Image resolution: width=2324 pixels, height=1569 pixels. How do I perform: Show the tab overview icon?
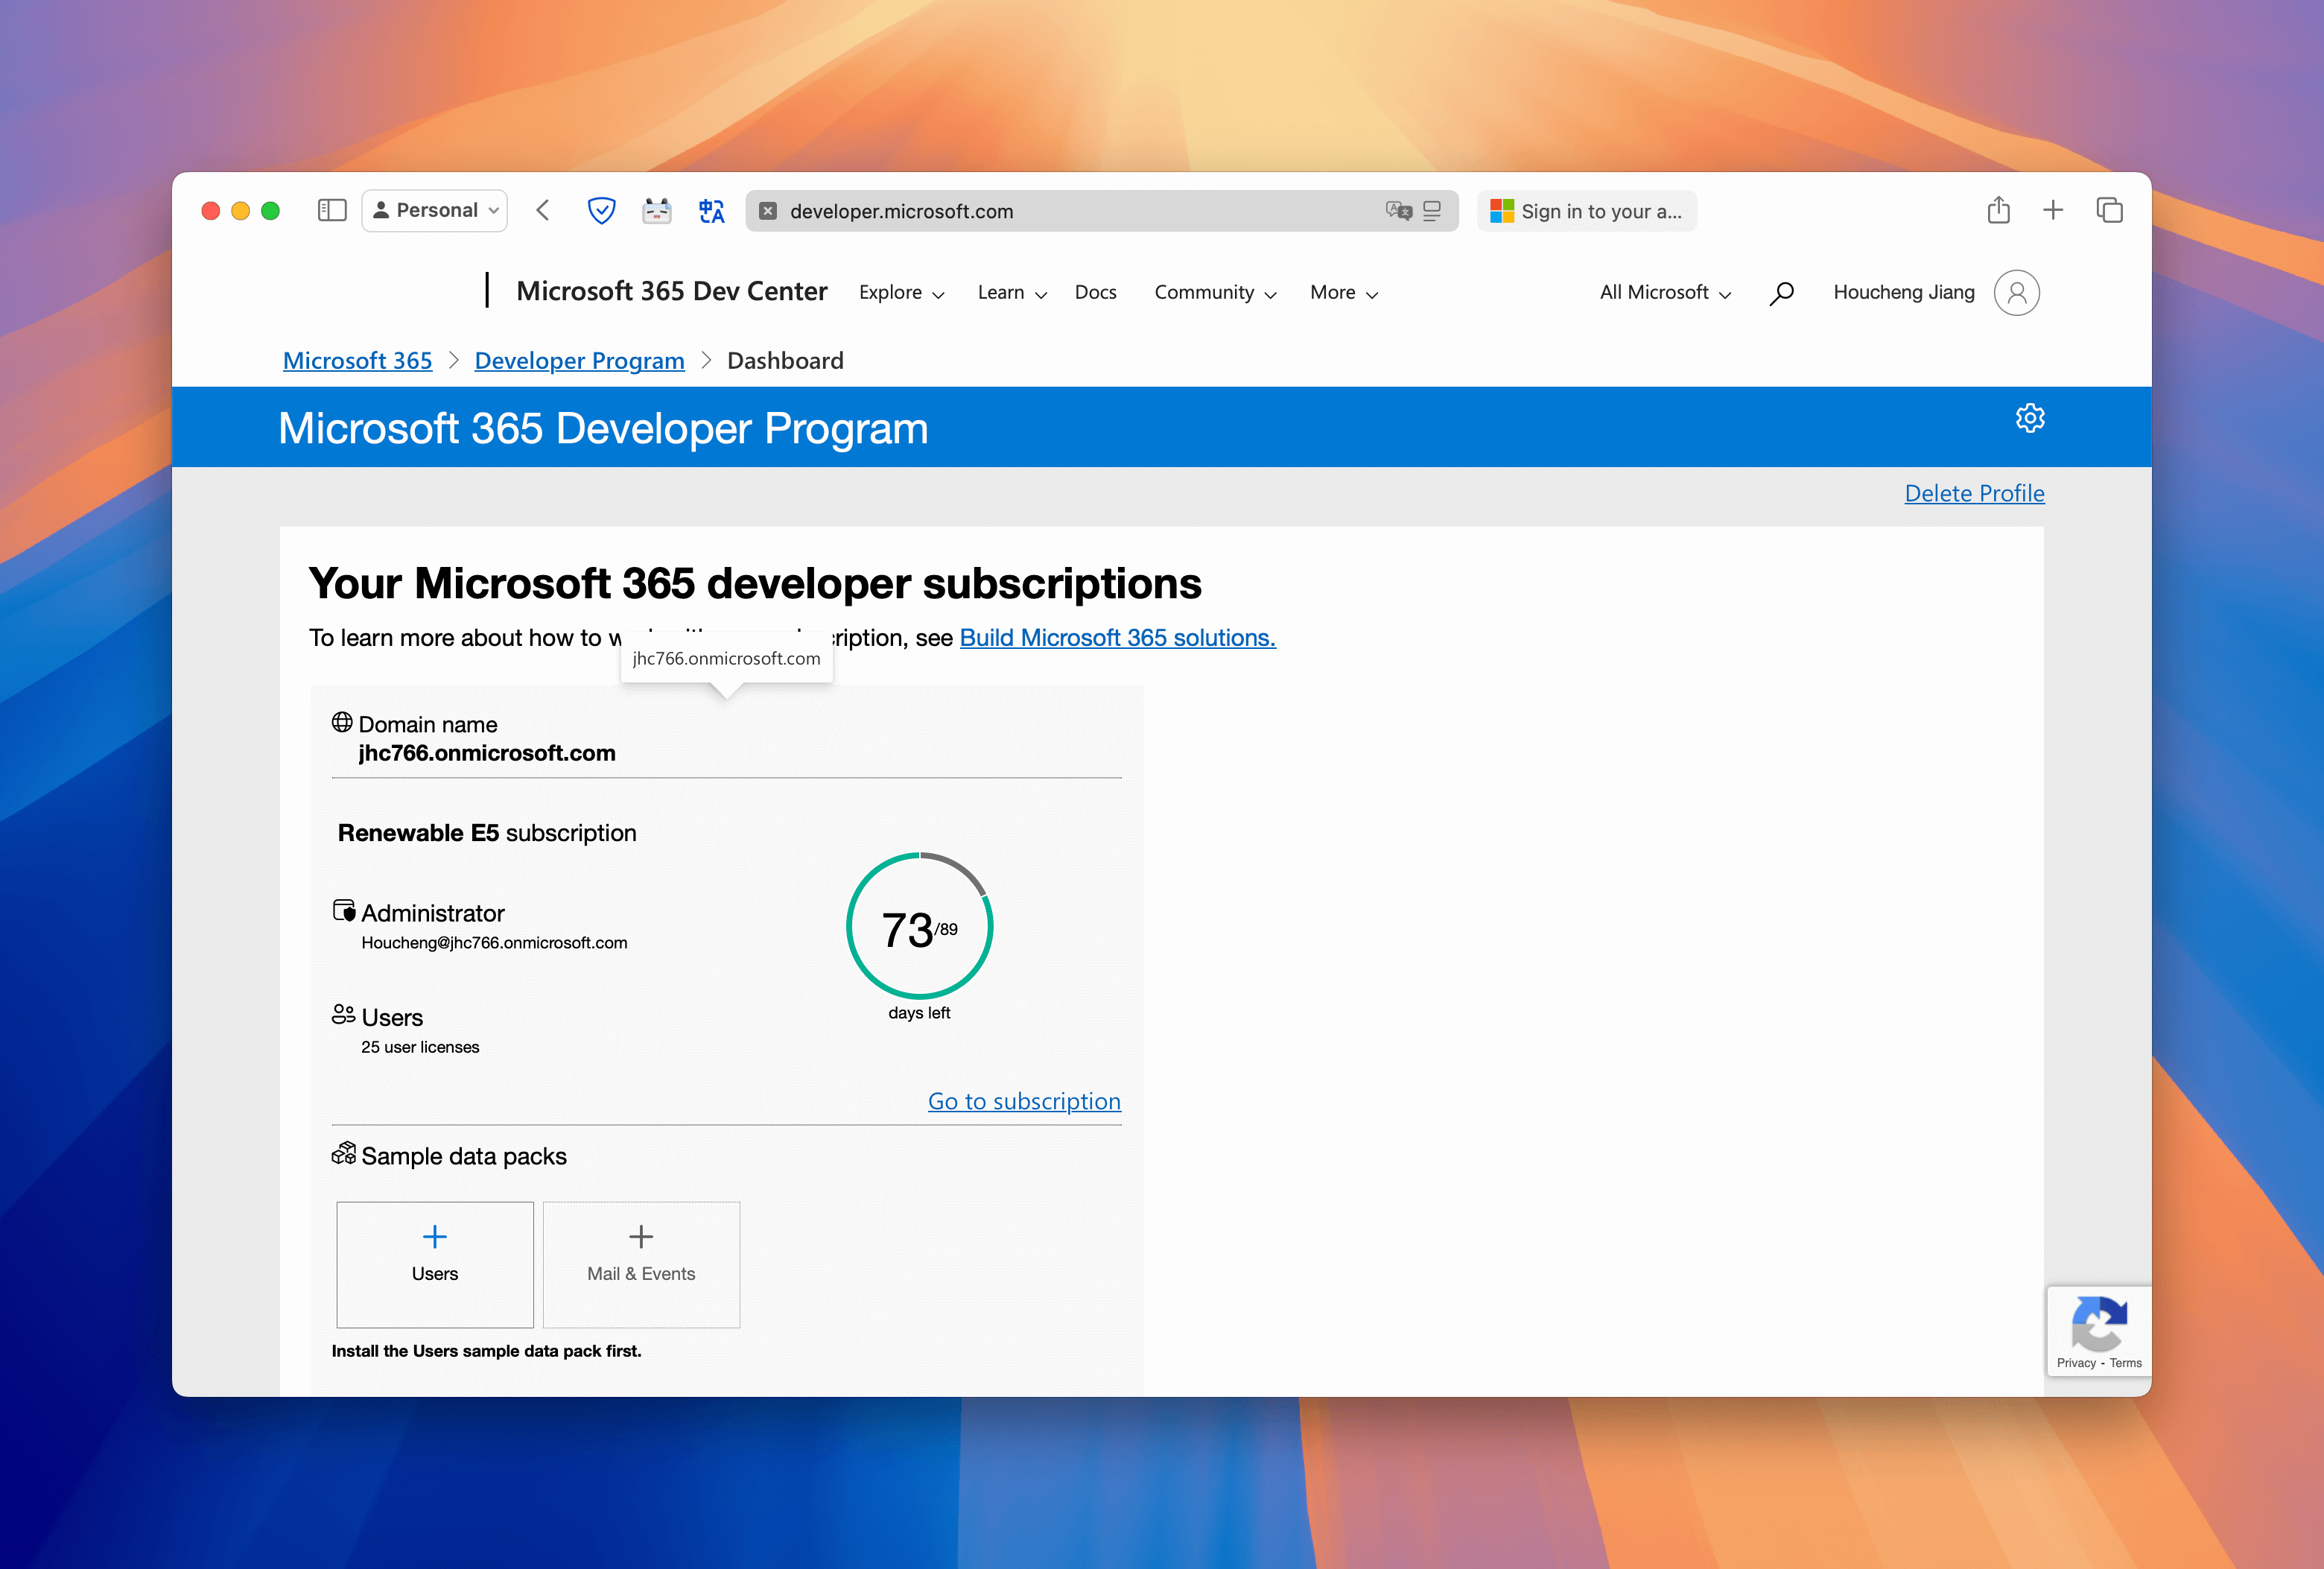point(2109,210)
